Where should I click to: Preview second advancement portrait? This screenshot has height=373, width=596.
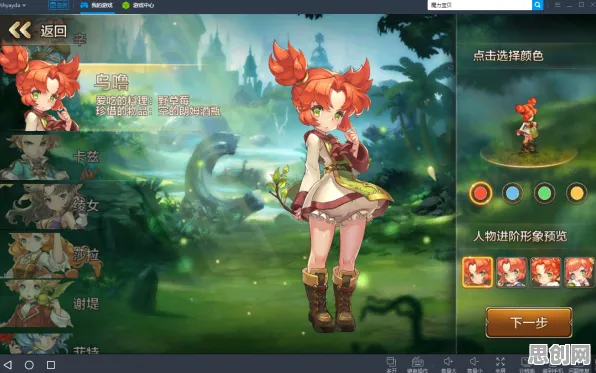click(x=512, y=272)
